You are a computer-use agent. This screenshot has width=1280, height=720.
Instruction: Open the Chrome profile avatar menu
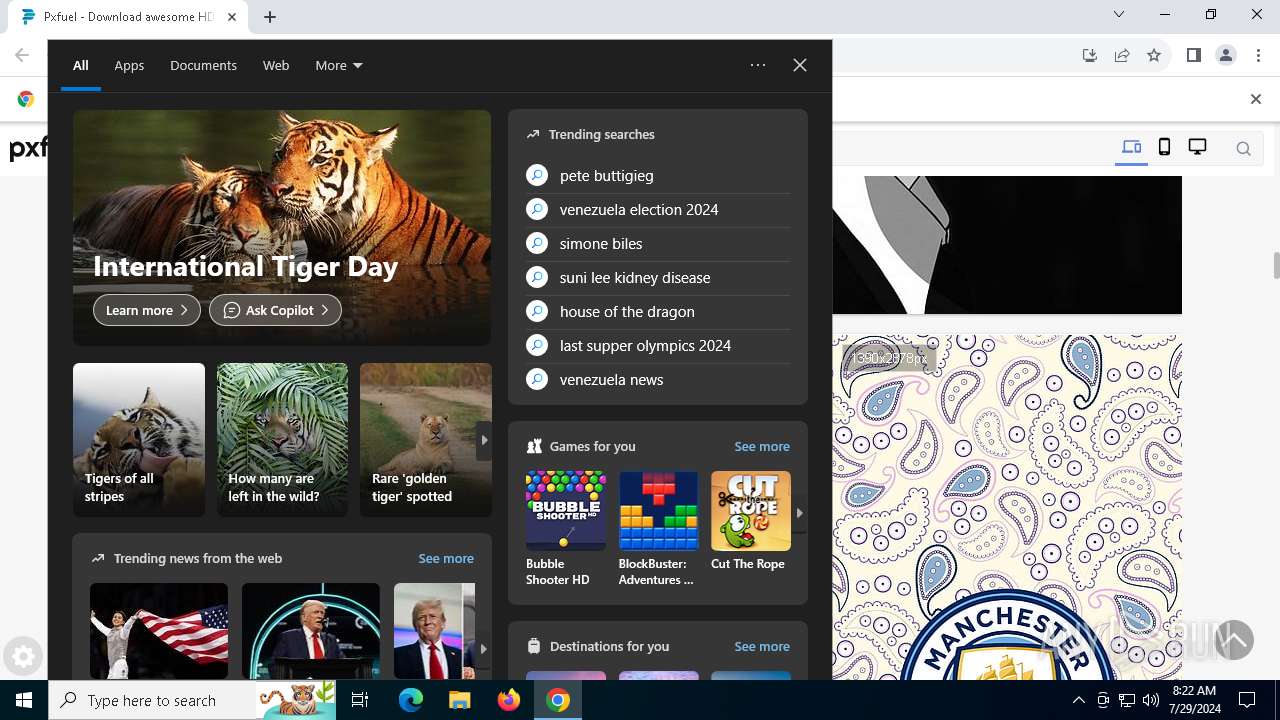click(1226, 55)
